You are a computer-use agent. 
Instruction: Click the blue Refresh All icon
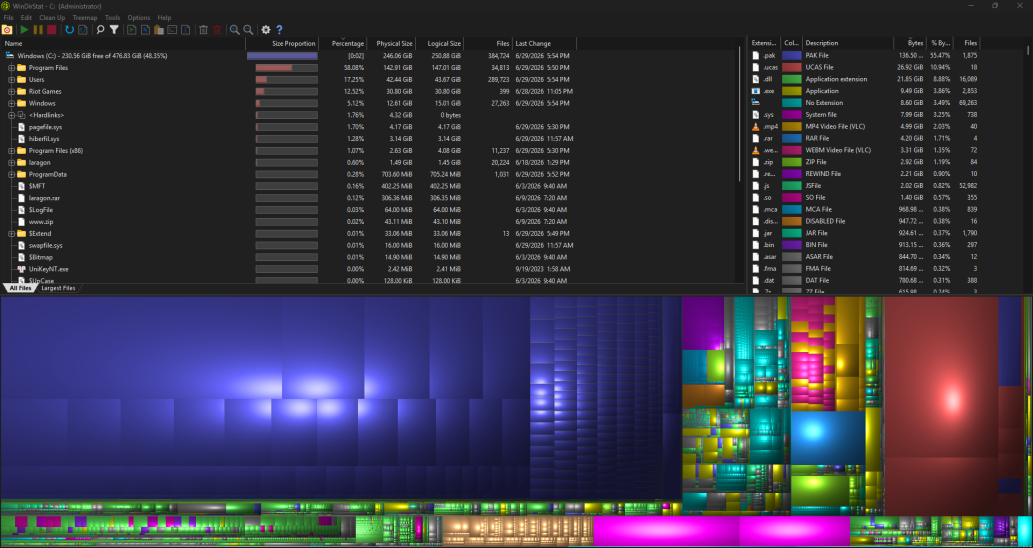[70, 30]
